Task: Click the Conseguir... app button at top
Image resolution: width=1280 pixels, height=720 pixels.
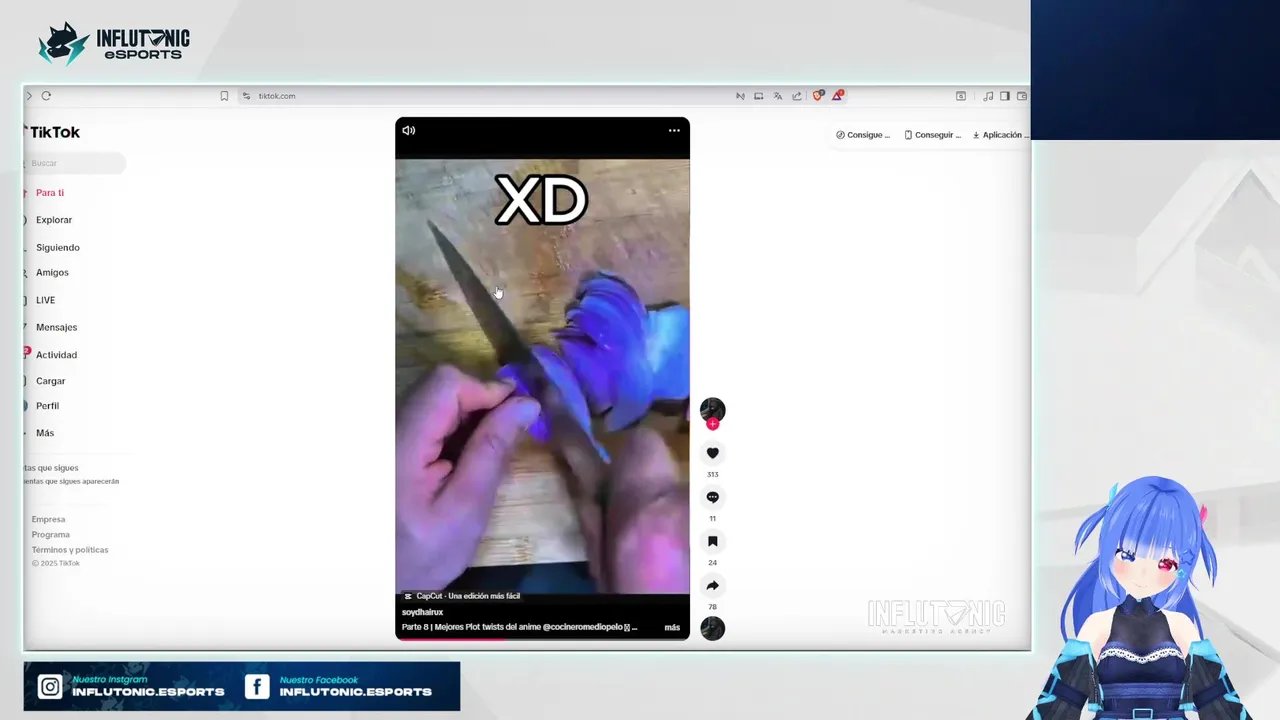Action: tap(932, 135)
